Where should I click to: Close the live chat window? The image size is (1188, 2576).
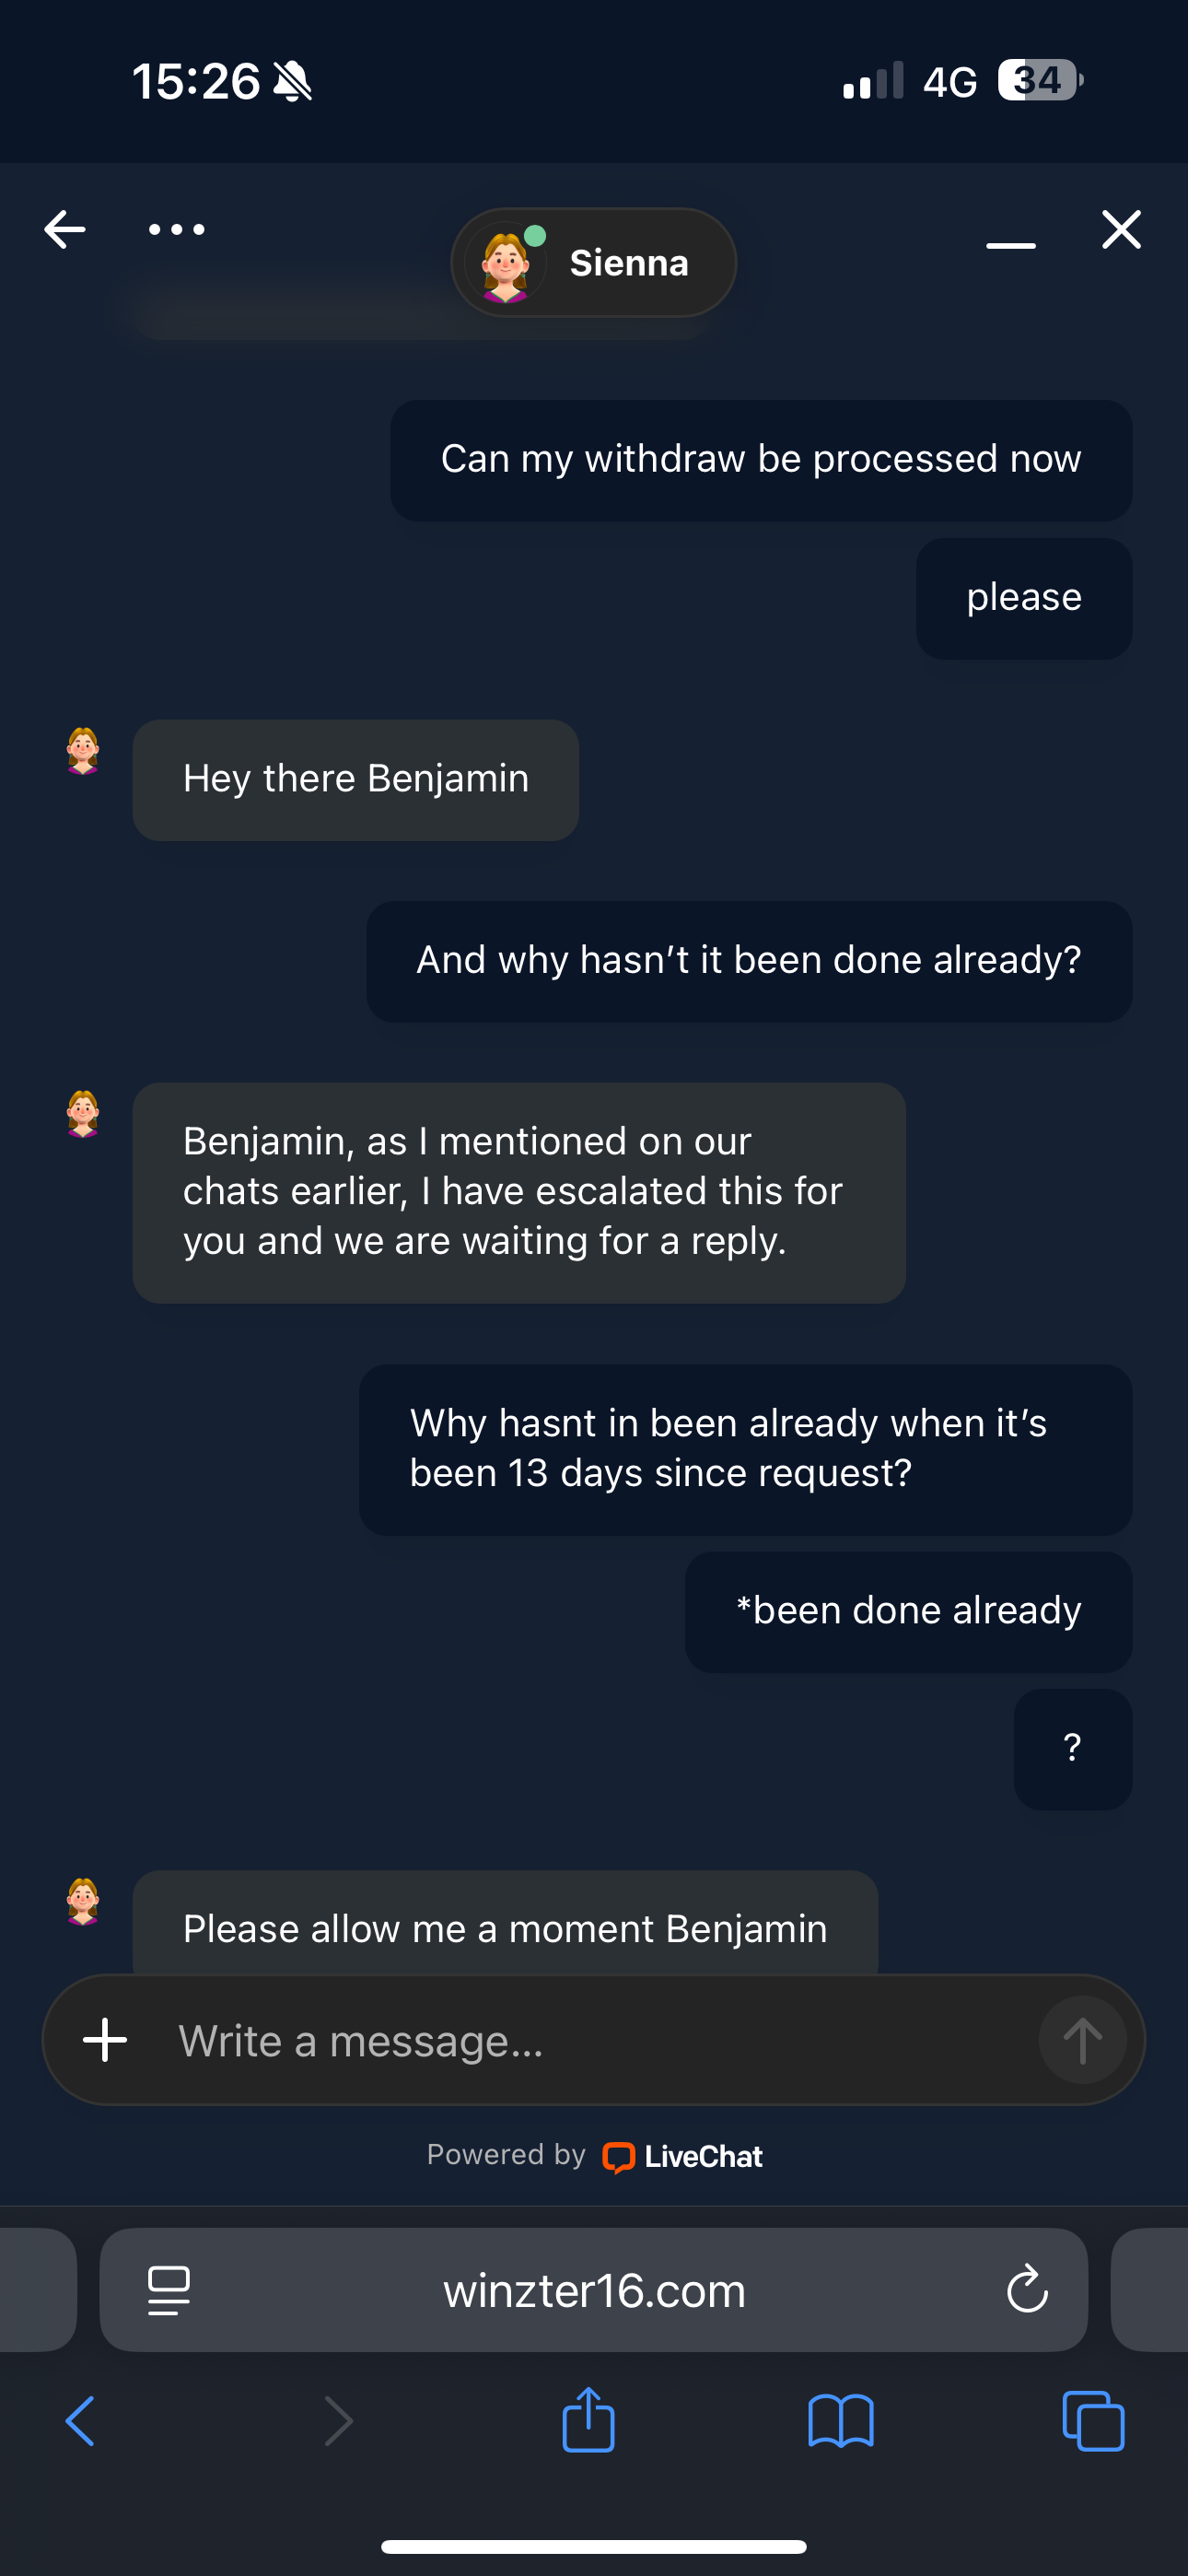coord(1121,229)
